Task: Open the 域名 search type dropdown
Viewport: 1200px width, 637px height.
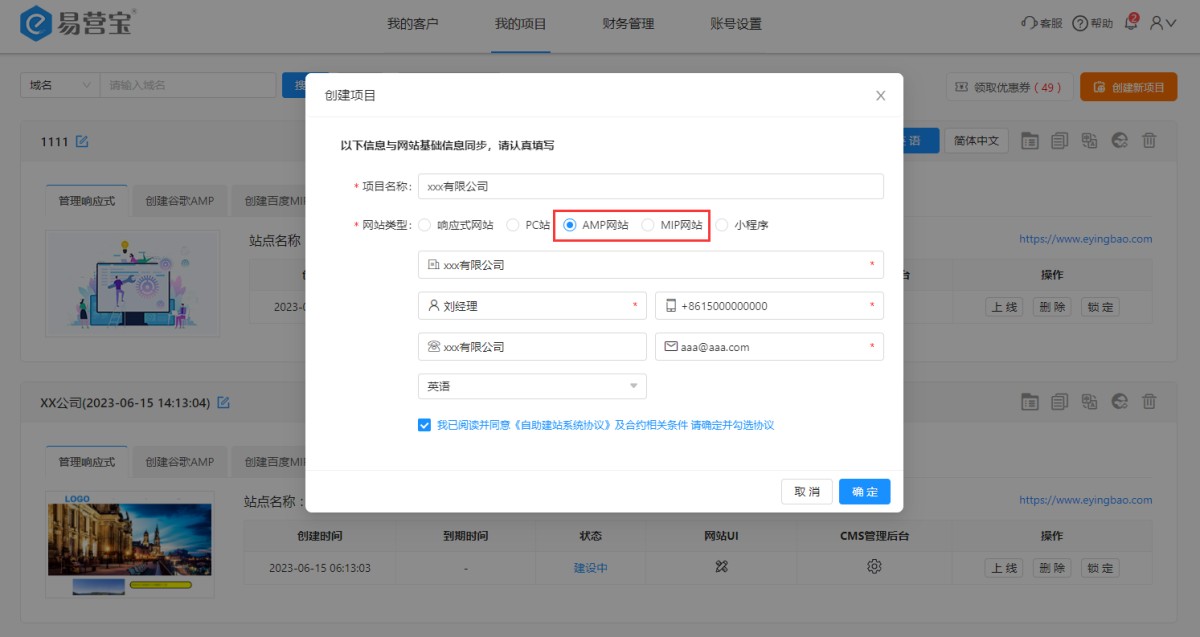Action: (x=60, y=85)
